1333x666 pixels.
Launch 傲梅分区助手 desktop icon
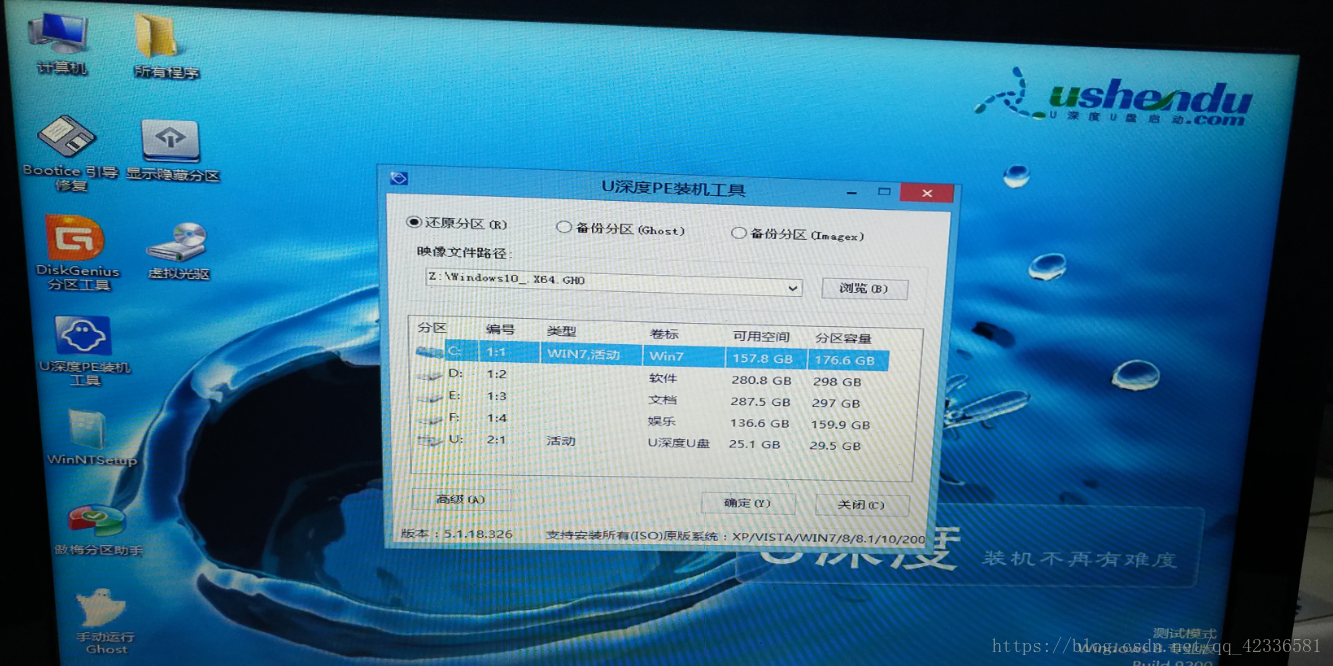[98, 531]
